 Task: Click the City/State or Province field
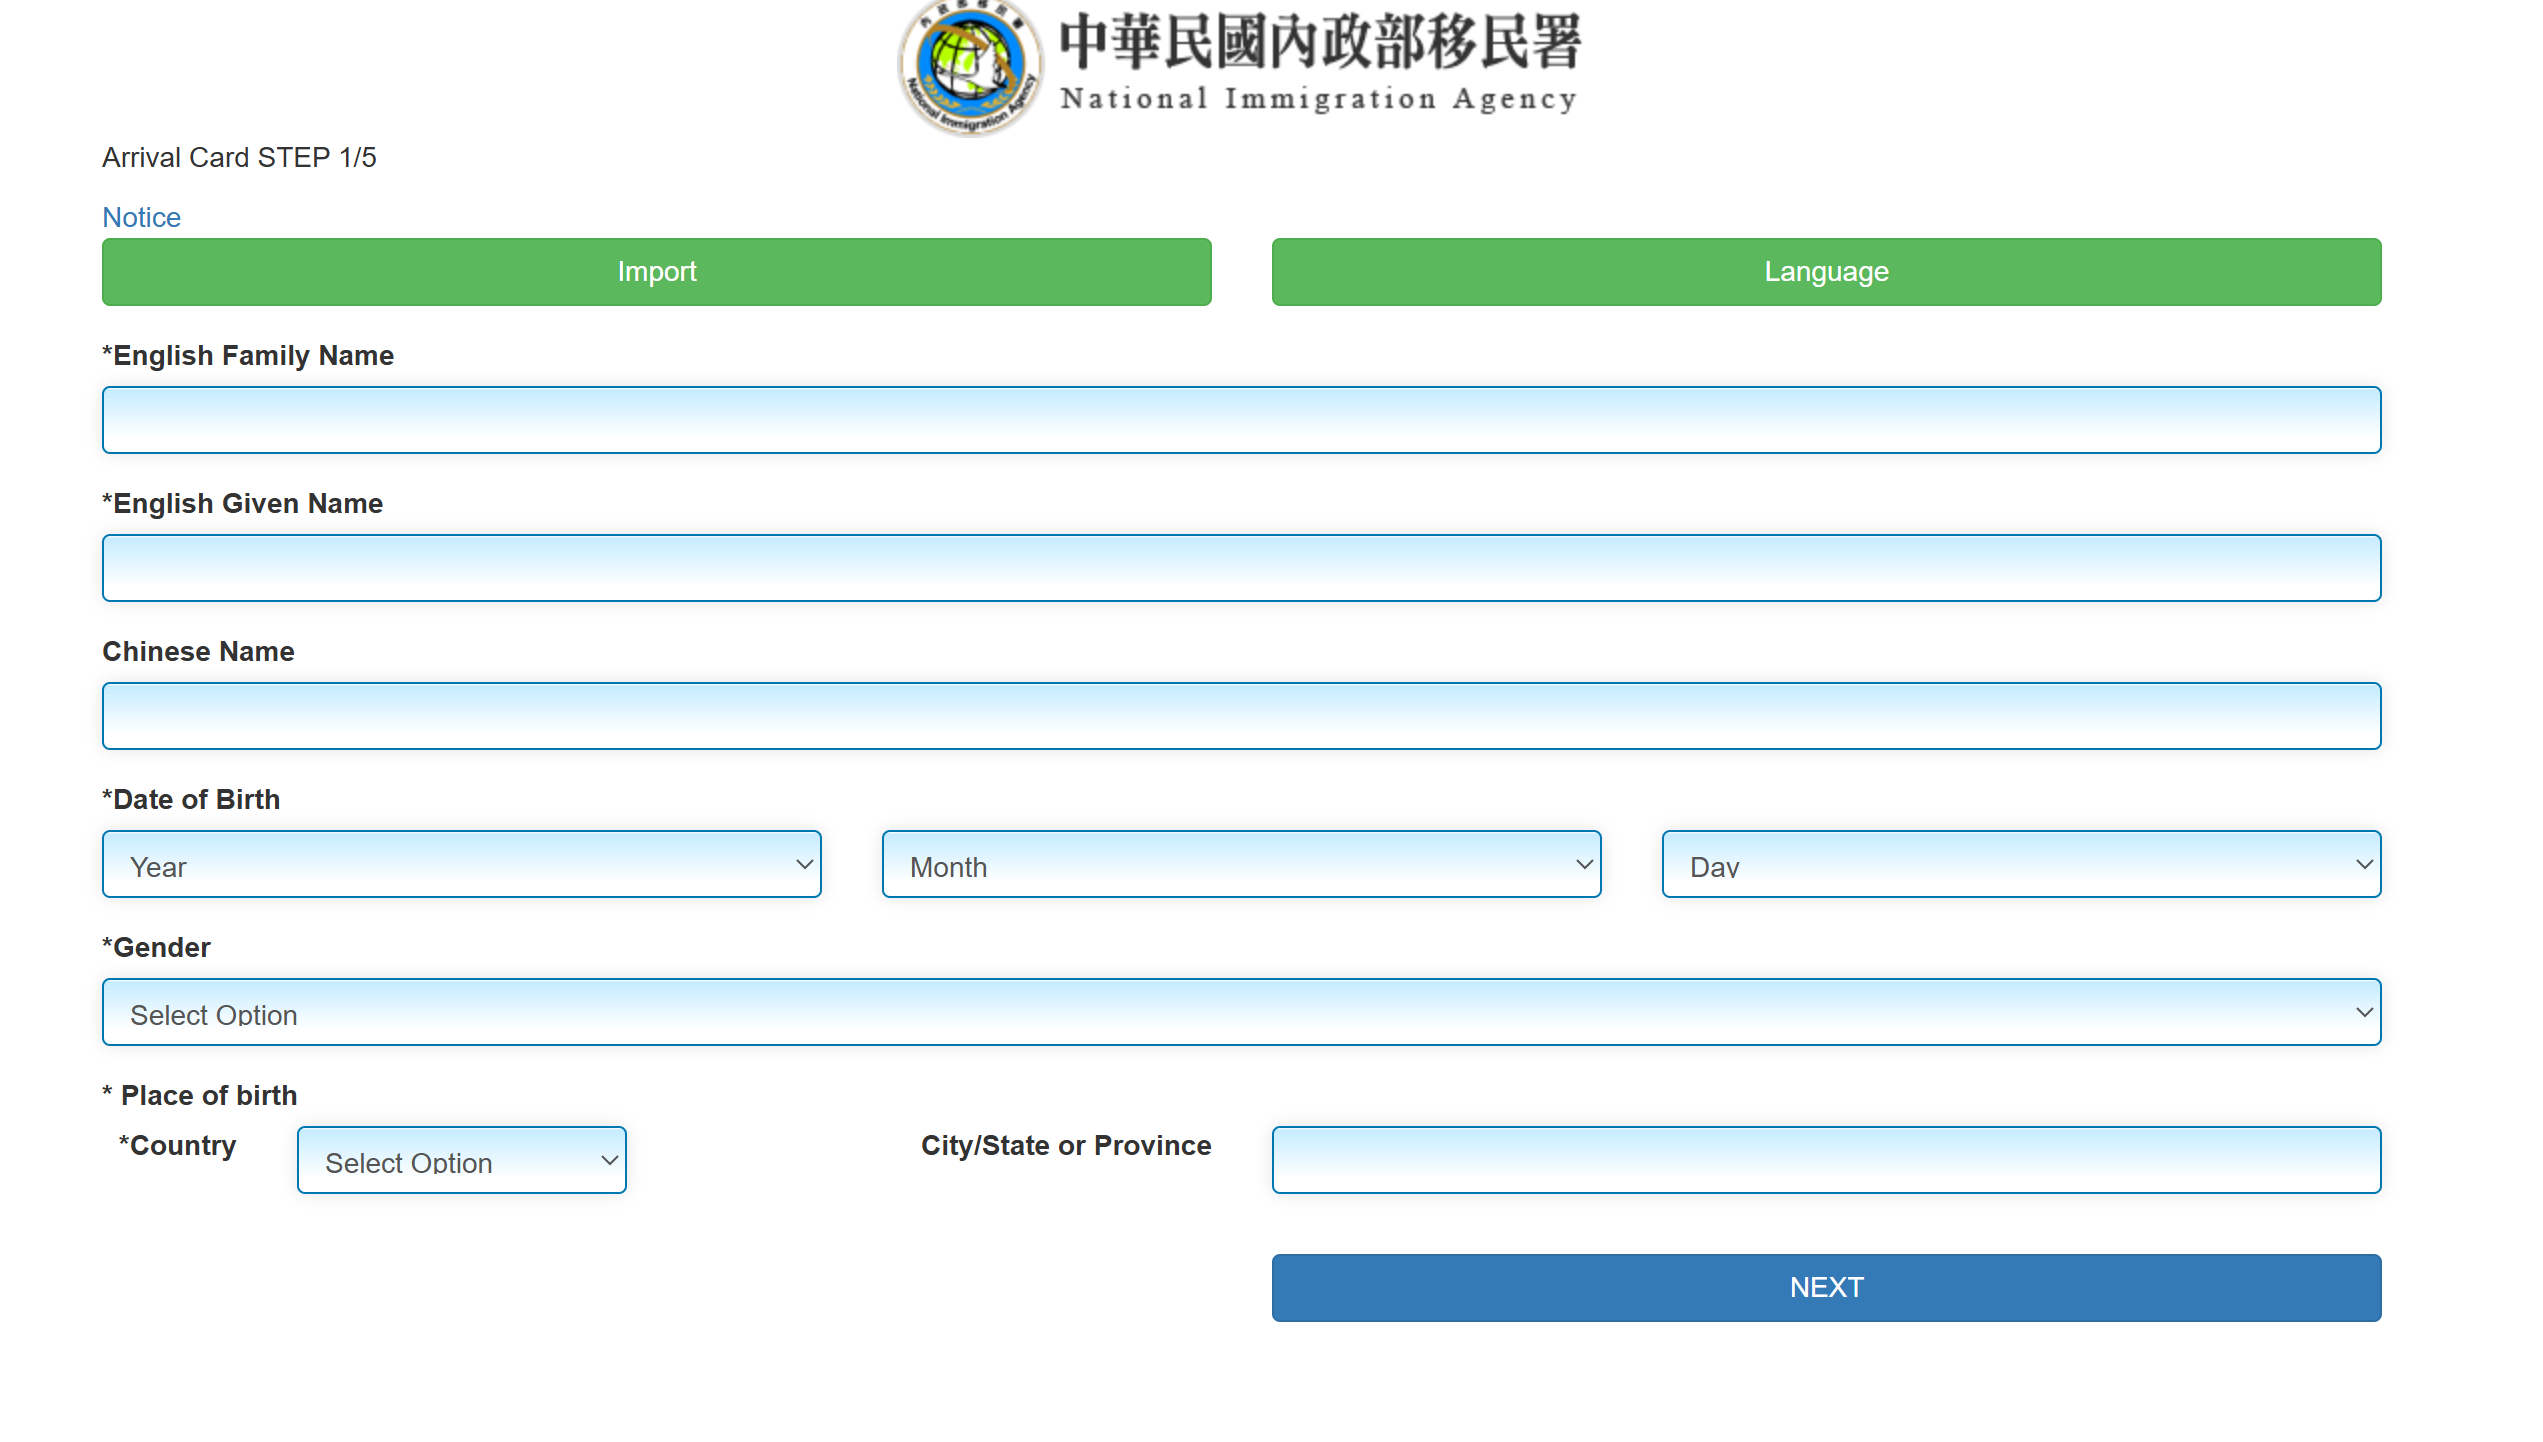click(1826, 1160)
